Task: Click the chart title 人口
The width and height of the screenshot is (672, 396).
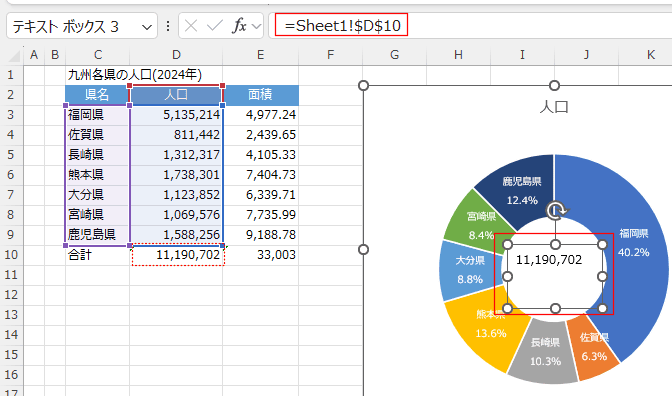Action: pyautogui.click(x=554, y=107)
